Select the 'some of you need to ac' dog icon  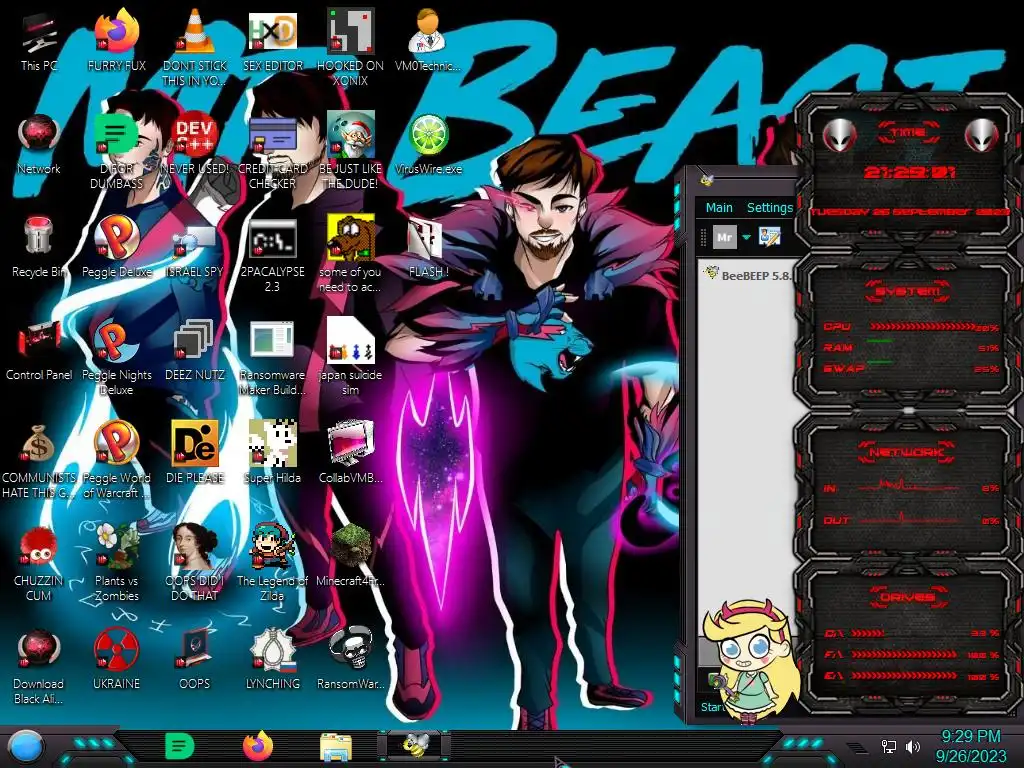[x=351, y=255]
